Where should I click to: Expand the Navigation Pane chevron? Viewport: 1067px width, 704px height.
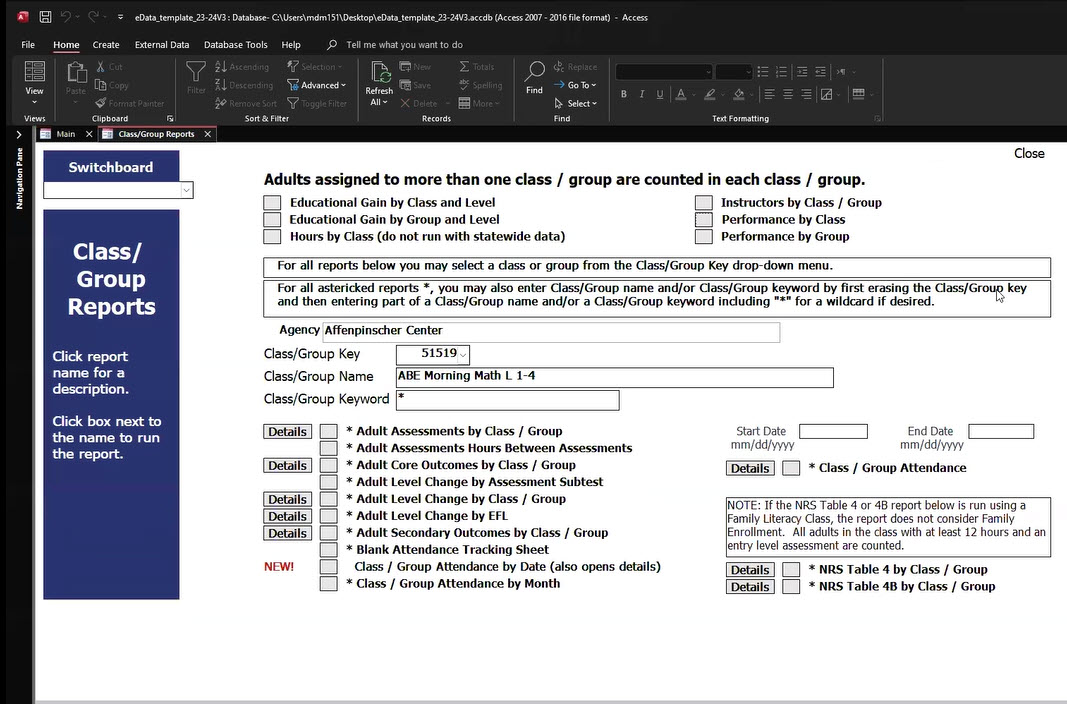click(x=19, y=135)
